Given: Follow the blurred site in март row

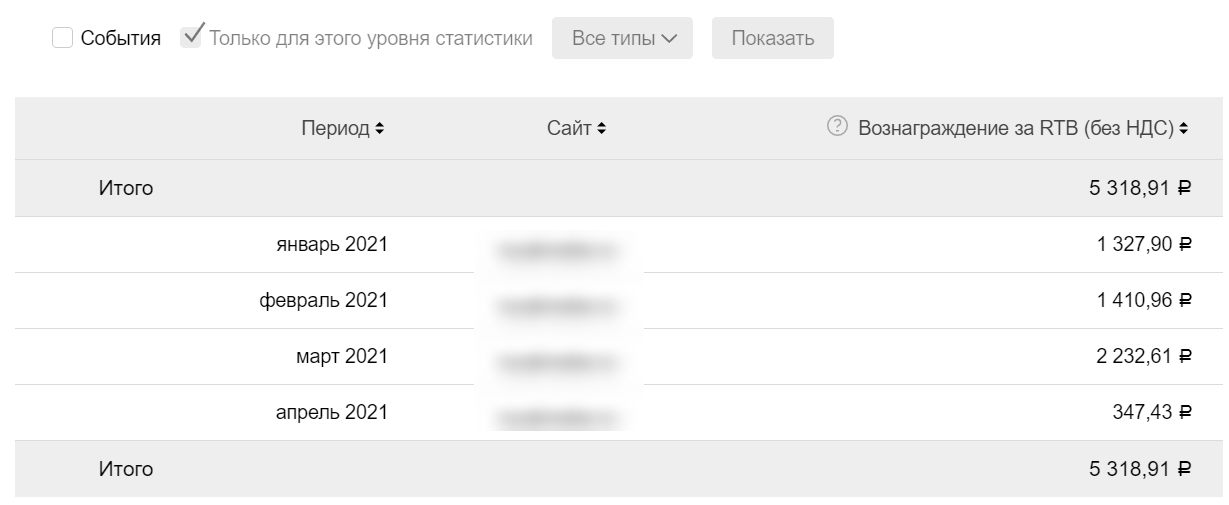Looking at the screenshot, I should (558, 358).
